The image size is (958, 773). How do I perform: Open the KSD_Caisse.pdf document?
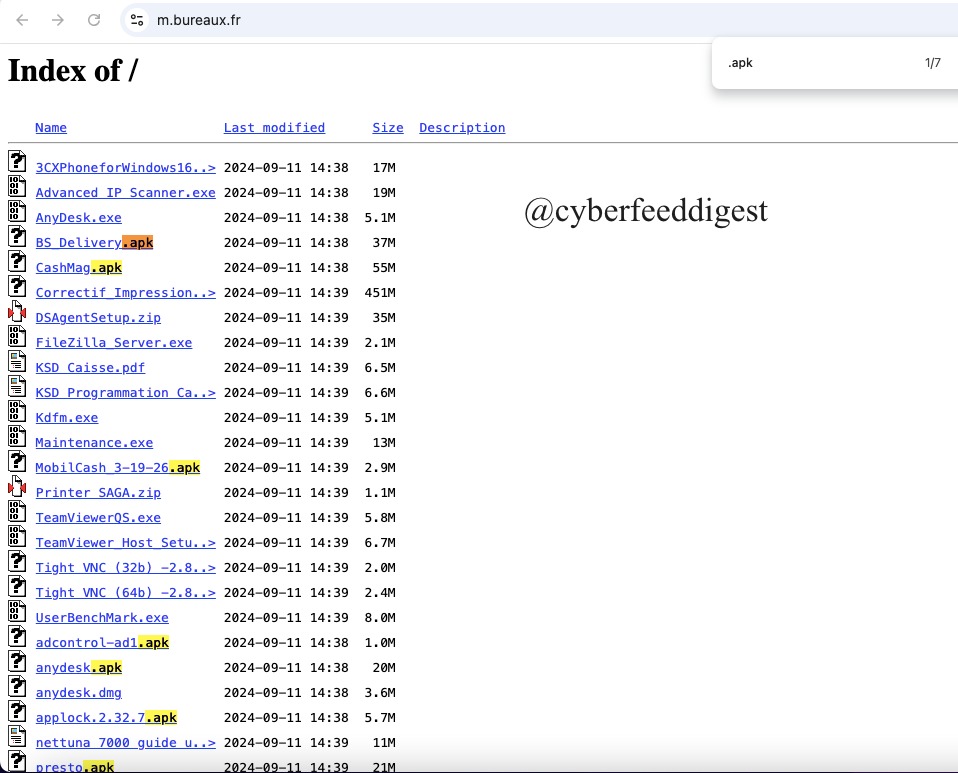click(x=90, y=368)
